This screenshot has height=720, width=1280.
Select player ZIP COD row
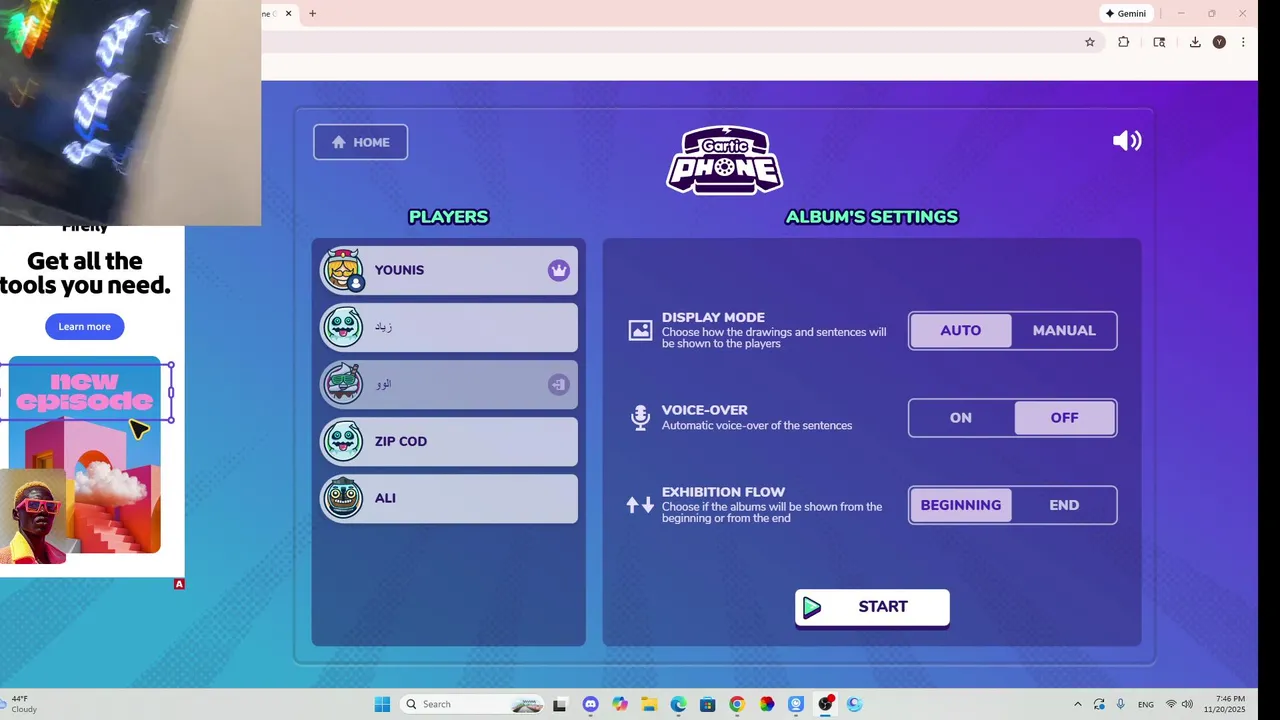(449, 441)
